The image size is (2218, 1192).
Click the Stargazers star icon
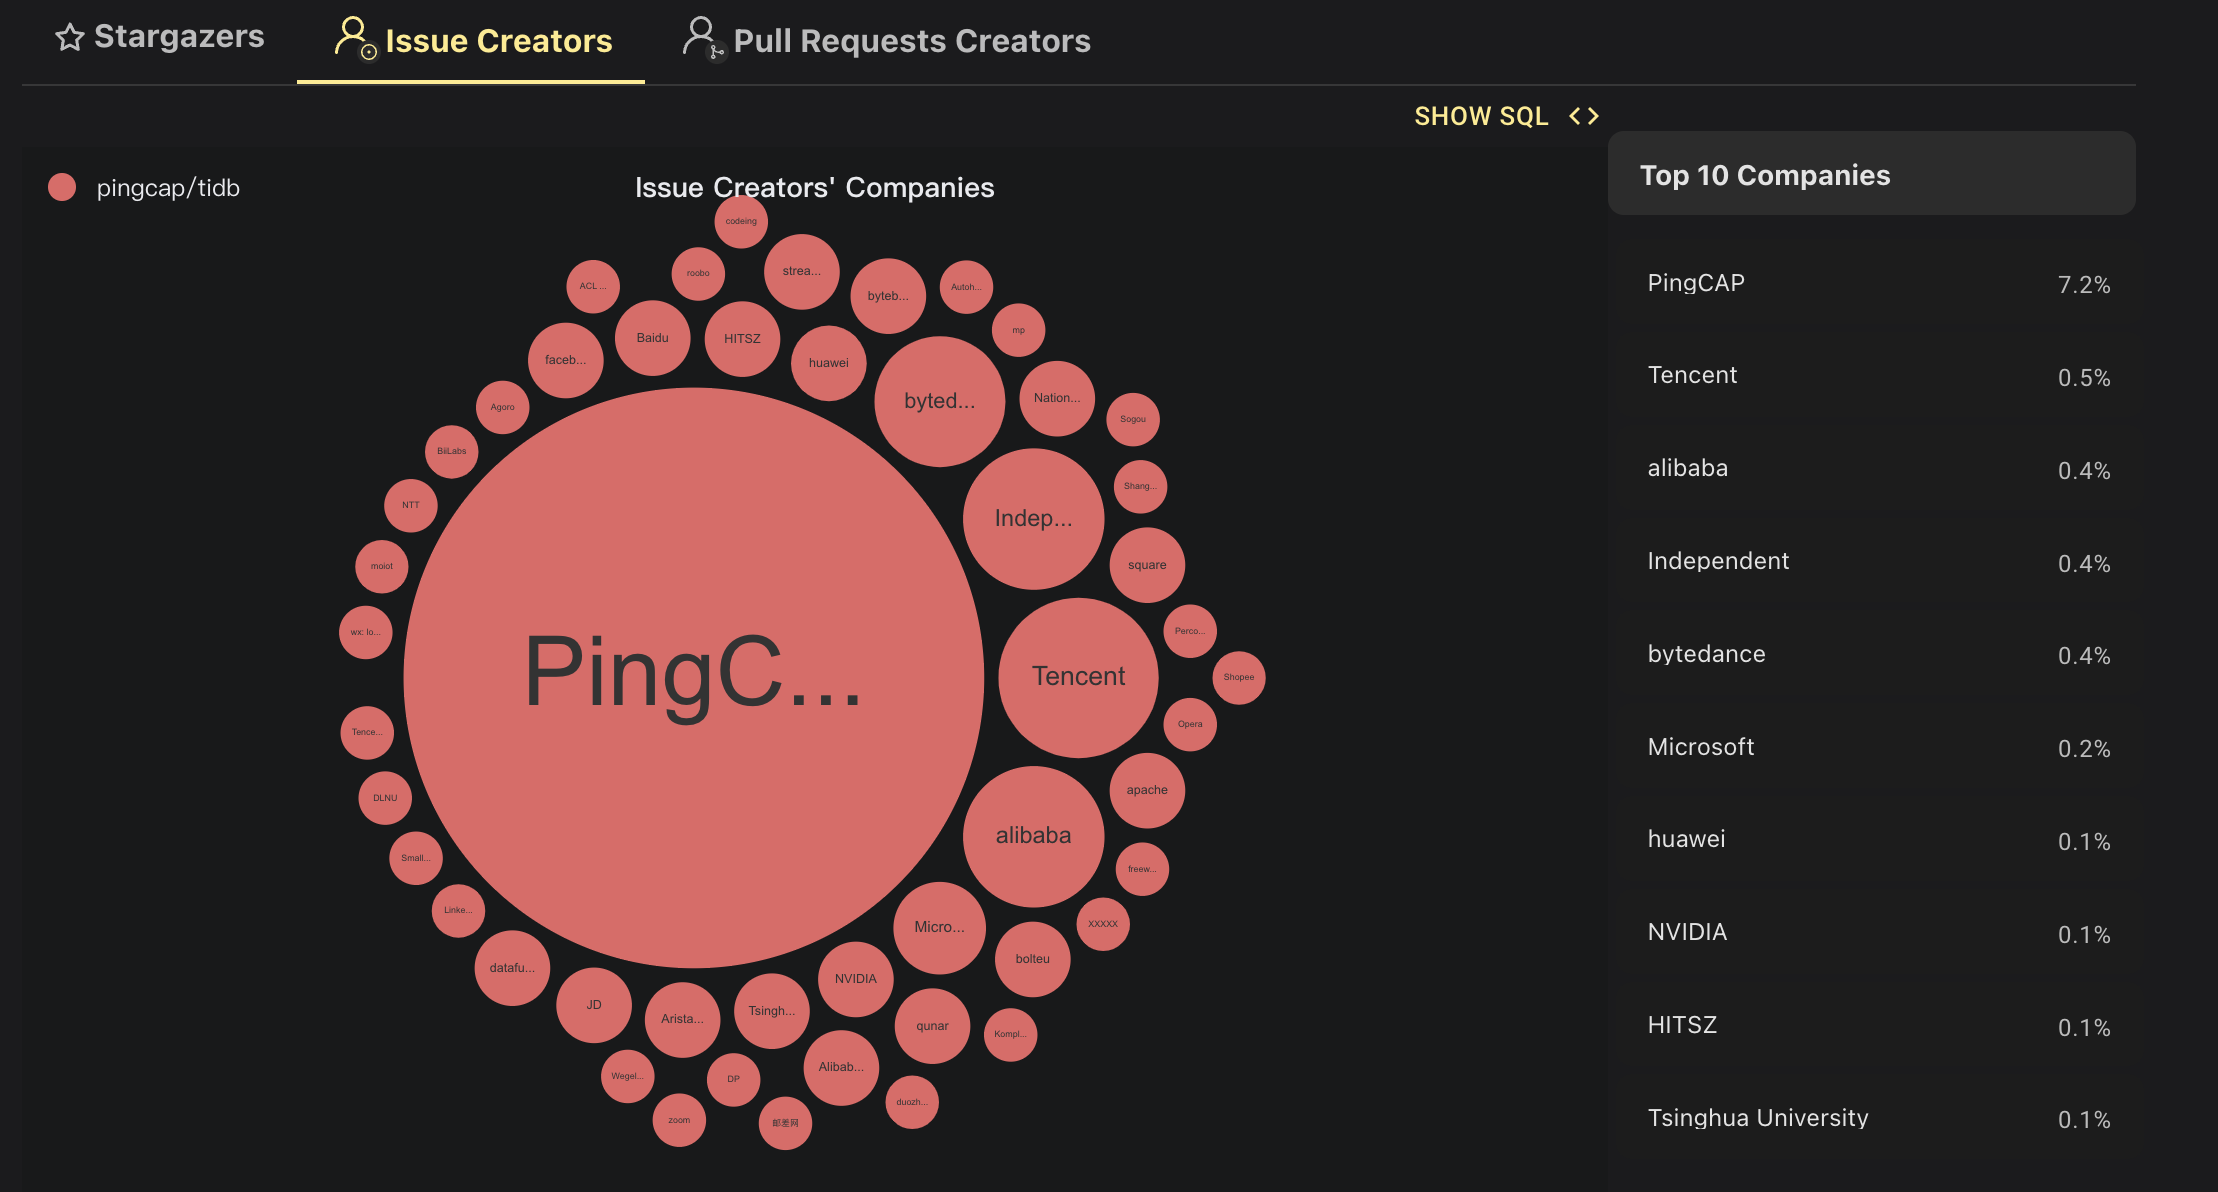coord(69,38)
